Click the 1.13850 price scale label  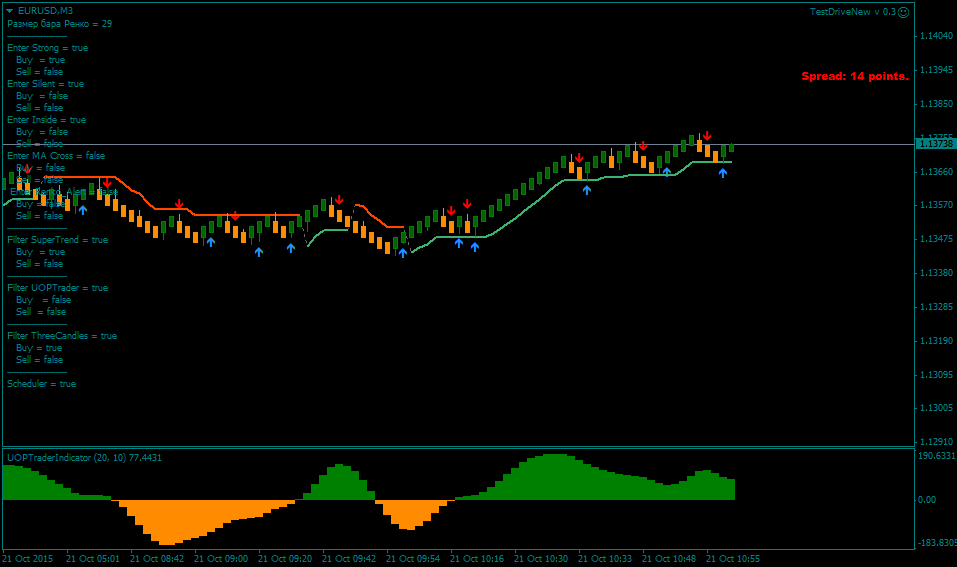point(936,104)
